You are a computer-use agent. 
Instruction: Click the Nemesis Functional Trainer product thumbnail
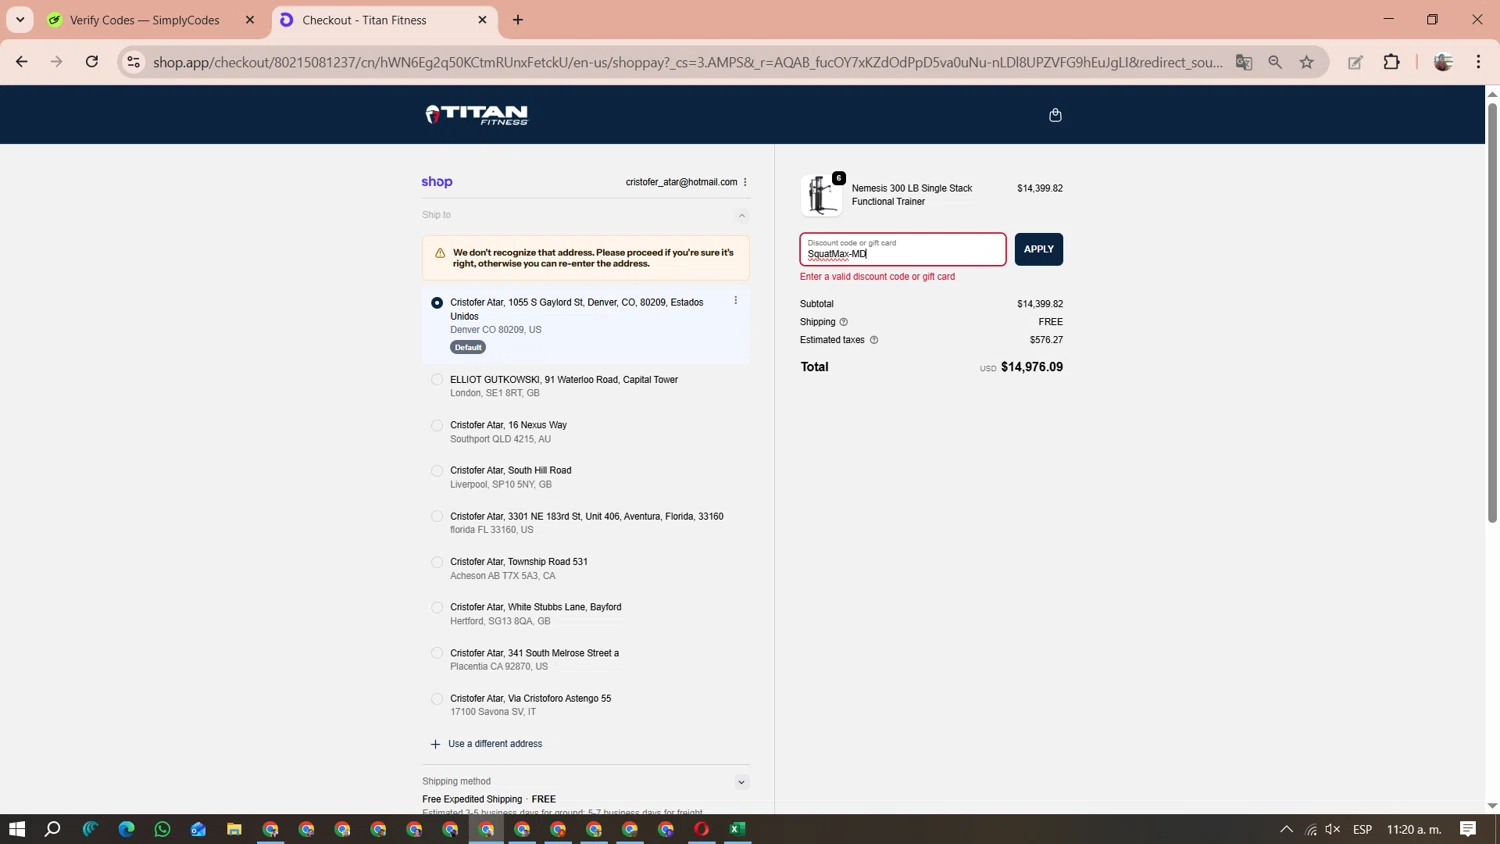pyautogui.click(x=821, y=194)
